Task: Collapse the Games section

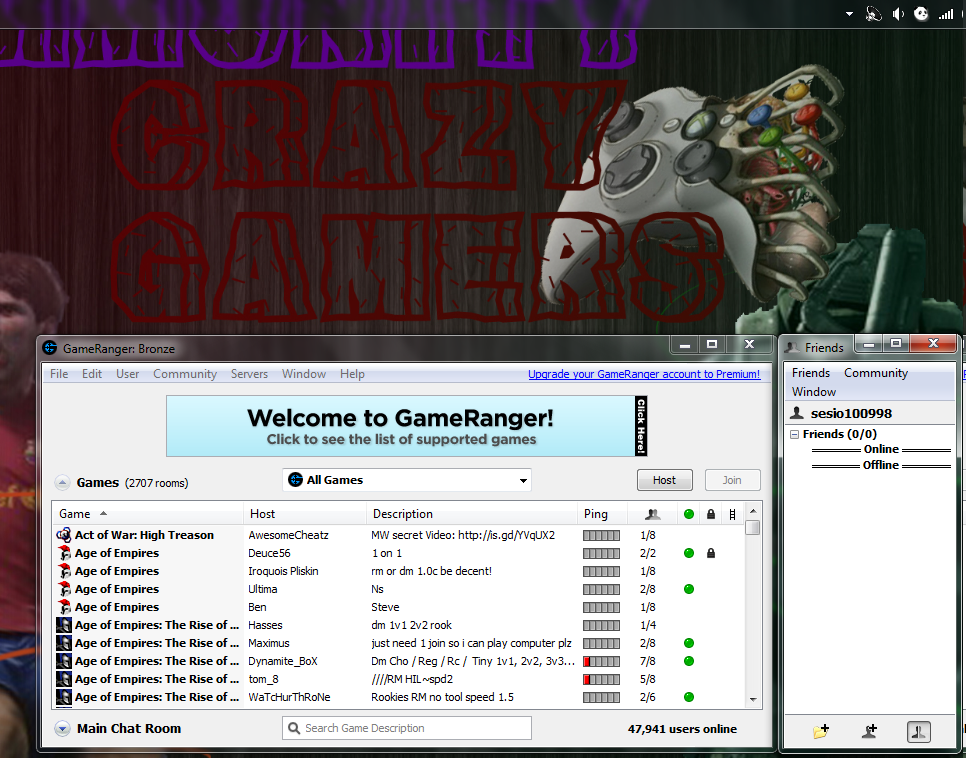Action: 62,483
